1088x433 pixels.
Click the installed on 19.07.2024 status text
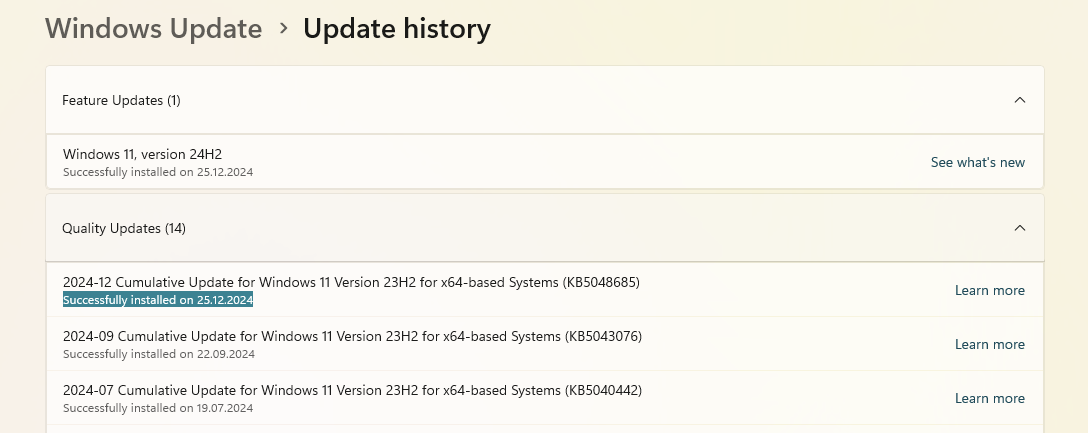[x=158, y=408]
